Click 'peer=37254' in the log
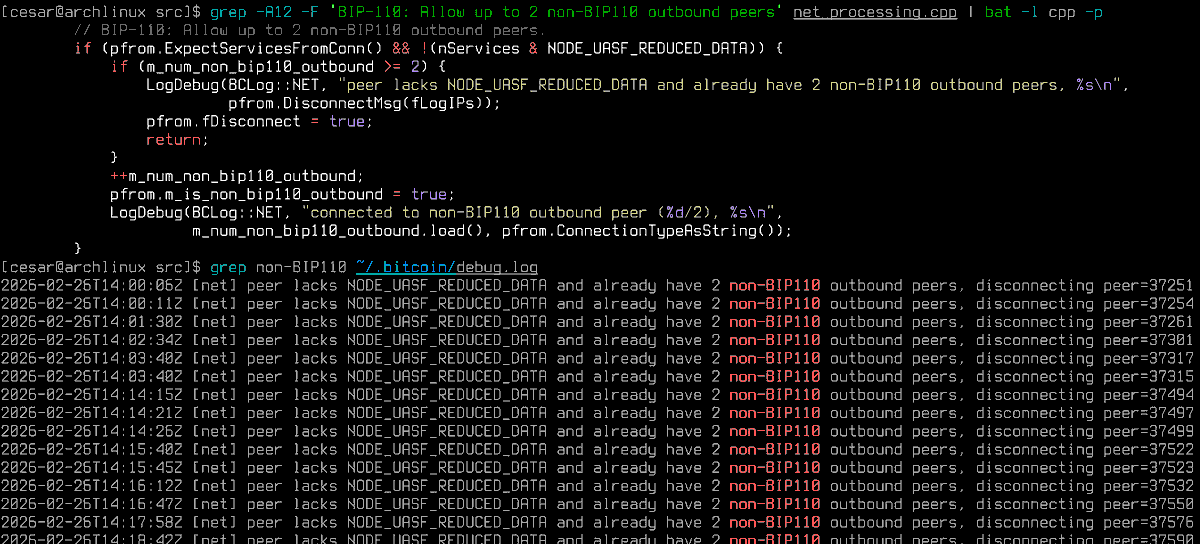 pos(1148,303)
